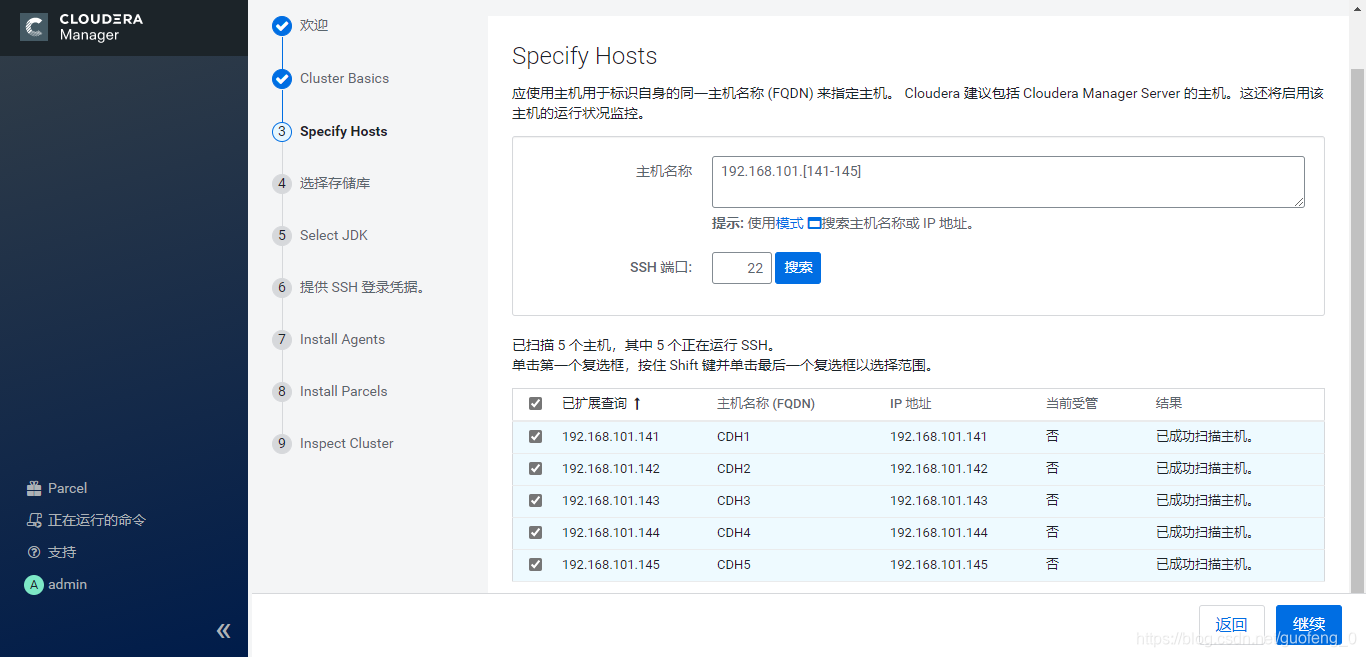Click step 9 number circle
This screenshot has height=657, width=1366.
(x=282, y=443)
